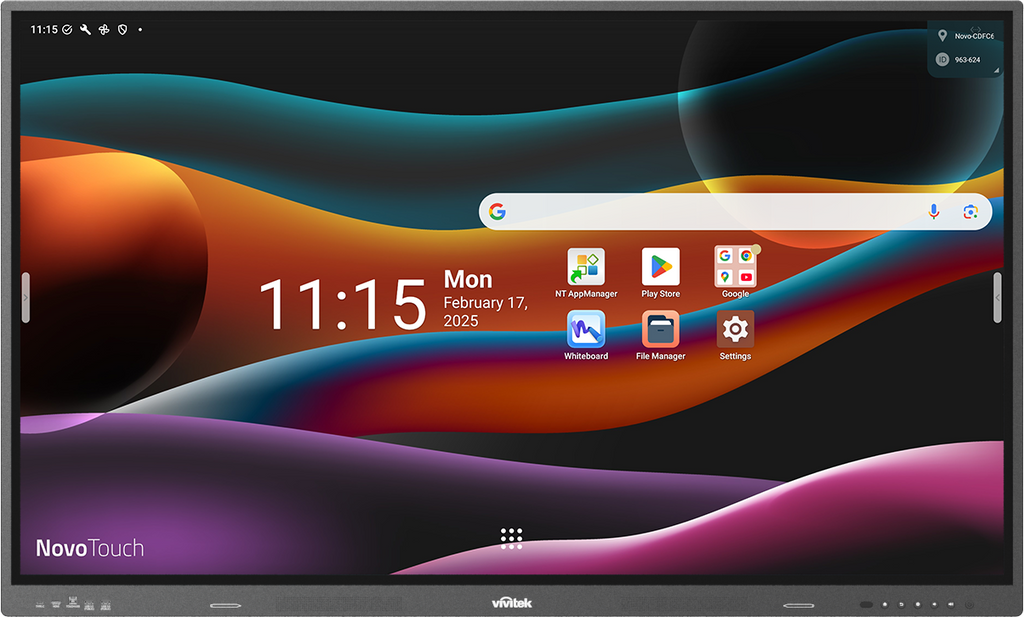Viewport: 1024px width, 617px height.
Task: Open the Settings gear app
Action: tap(735, 329)
